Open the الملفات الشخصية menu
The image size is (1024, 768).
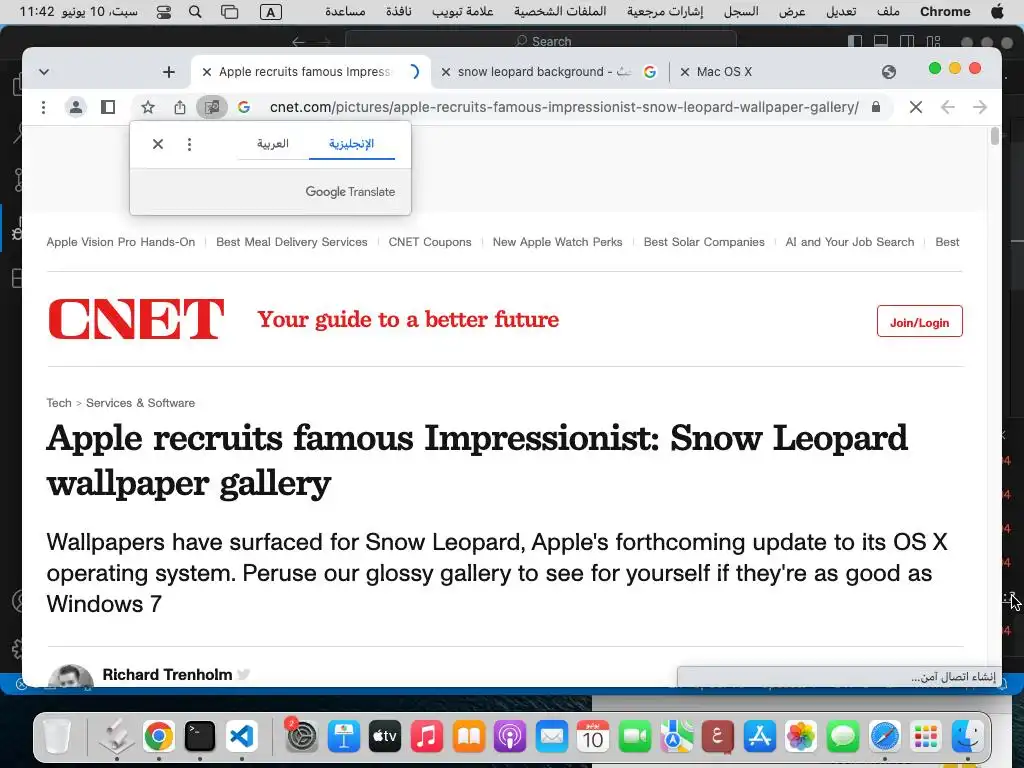point(560,12)
